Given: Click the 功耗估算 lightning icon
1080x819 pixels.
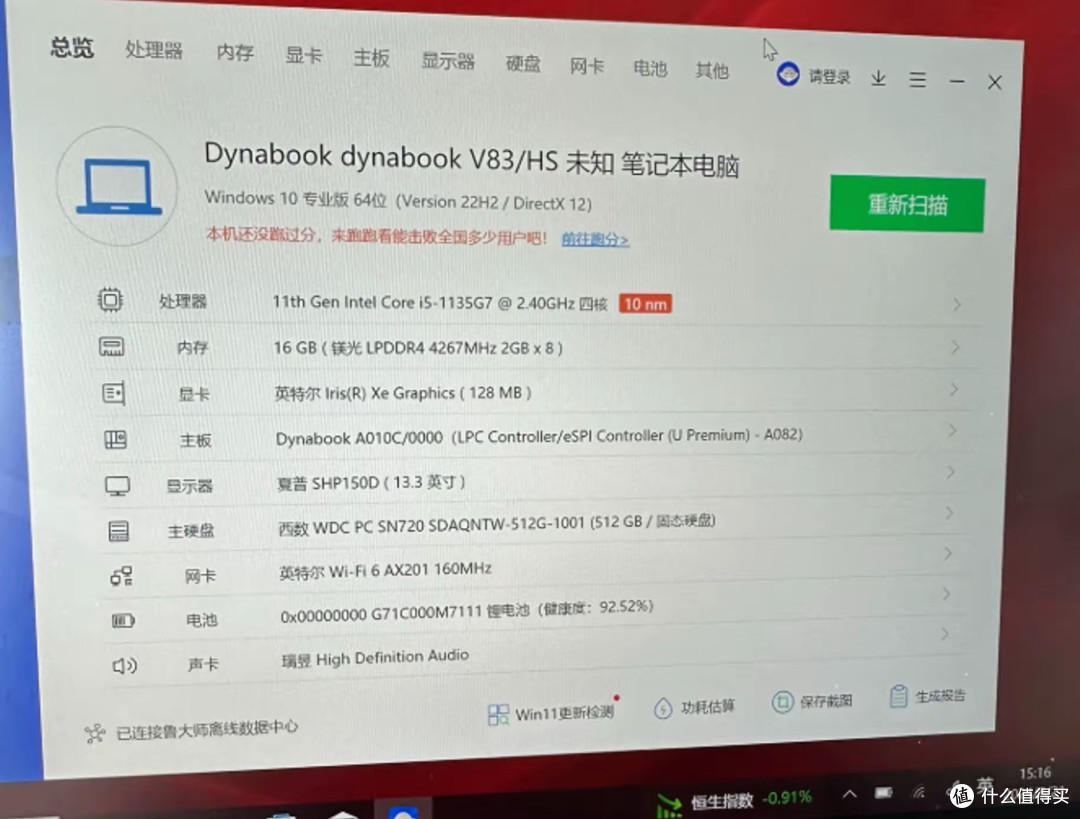Looking at the screenshot, I should (x=663, y=708).
